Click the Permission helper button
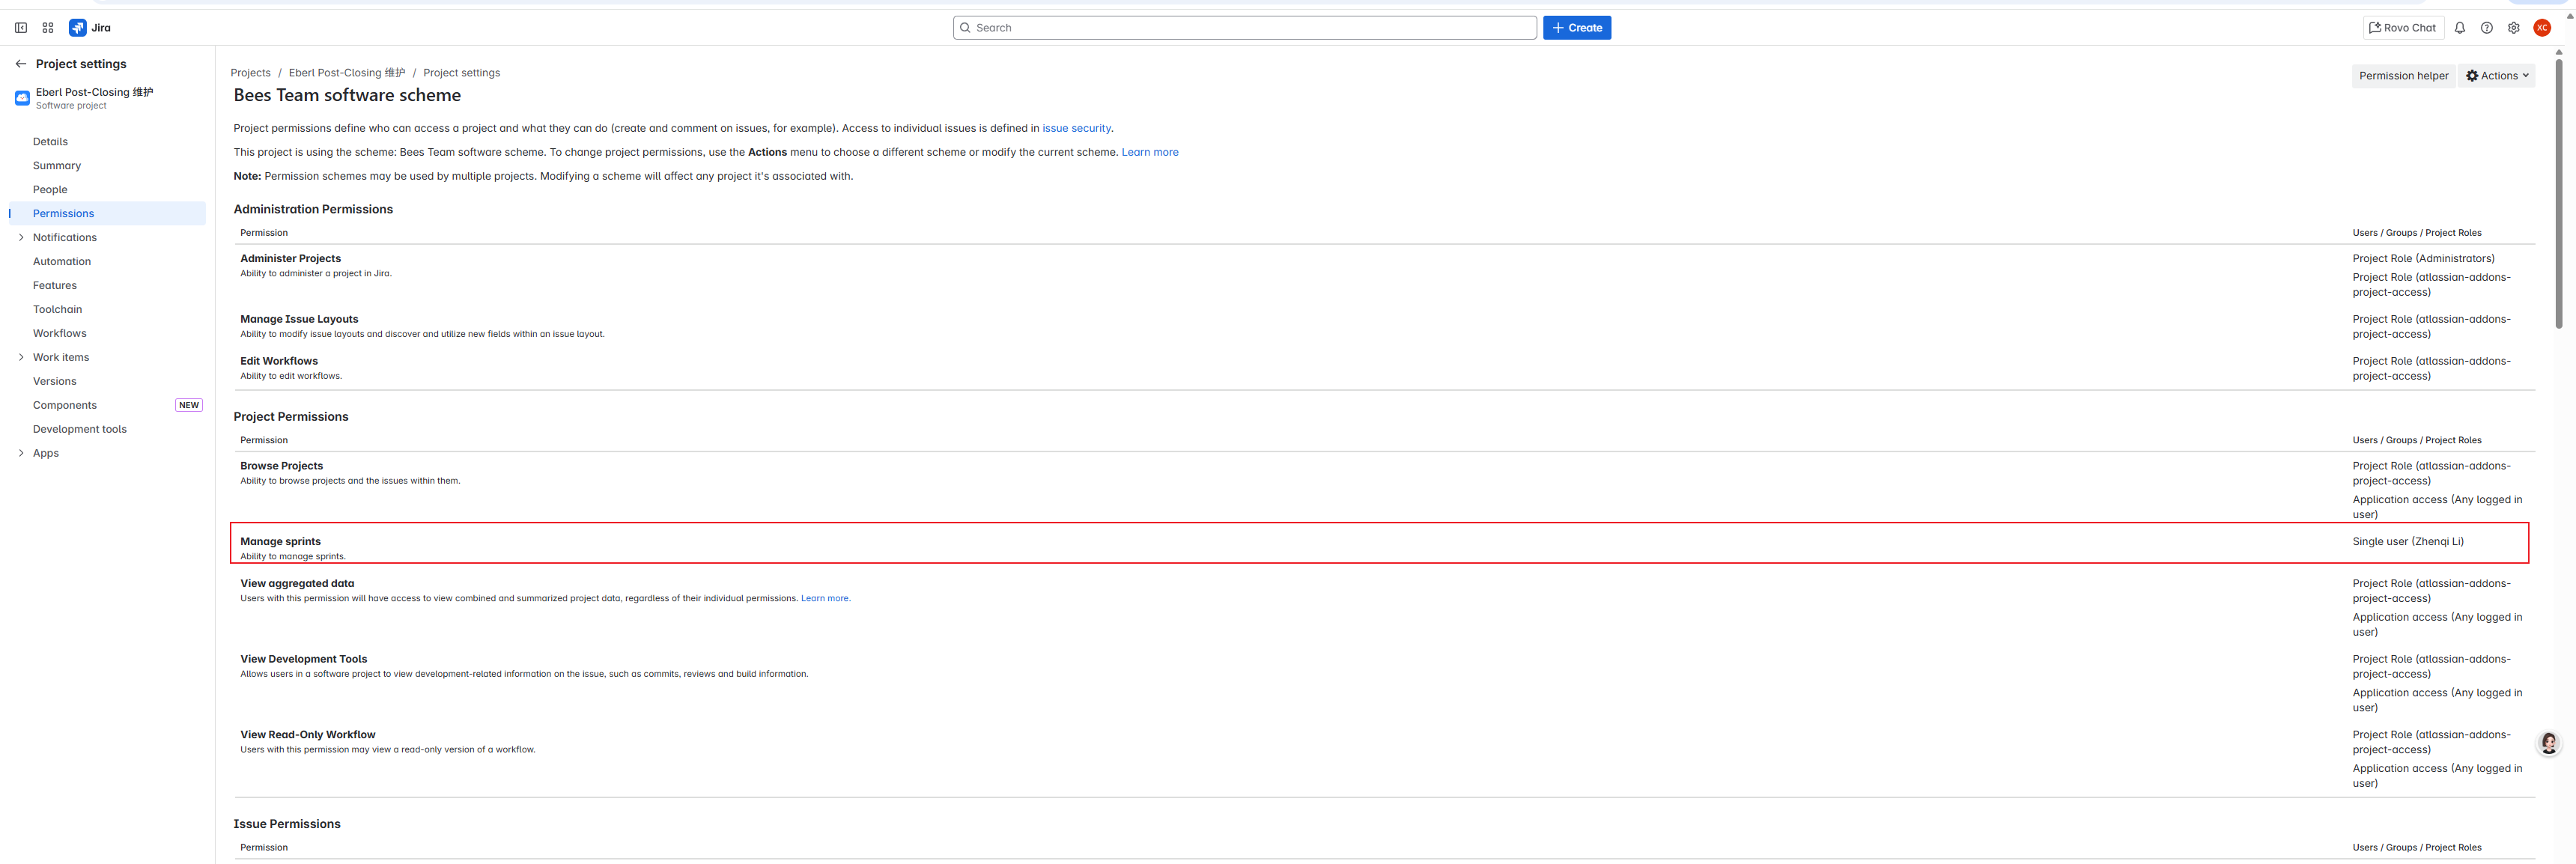The width and height of the screenshot is (2576, 864). point(2403,76)
